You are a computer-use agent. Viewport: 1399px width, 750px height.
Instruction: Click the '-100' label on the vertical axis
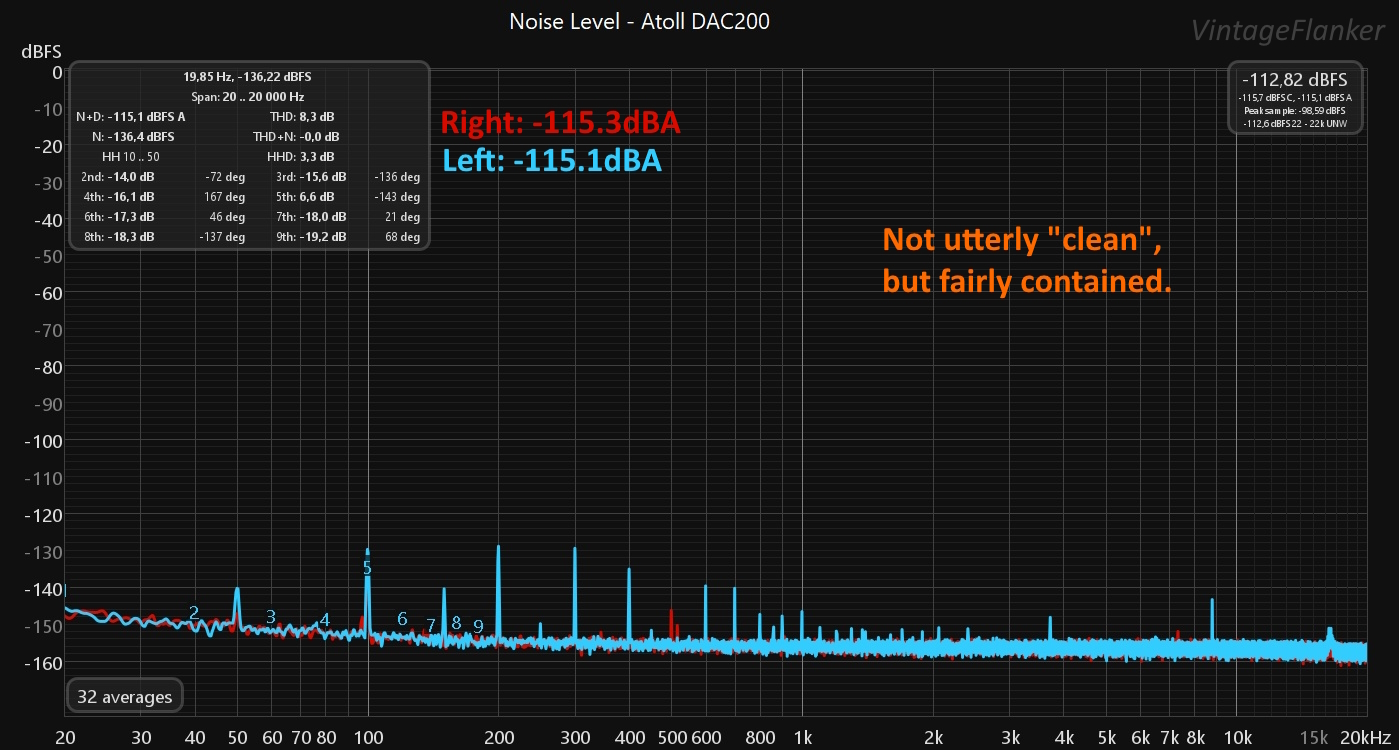coord(44,441)
